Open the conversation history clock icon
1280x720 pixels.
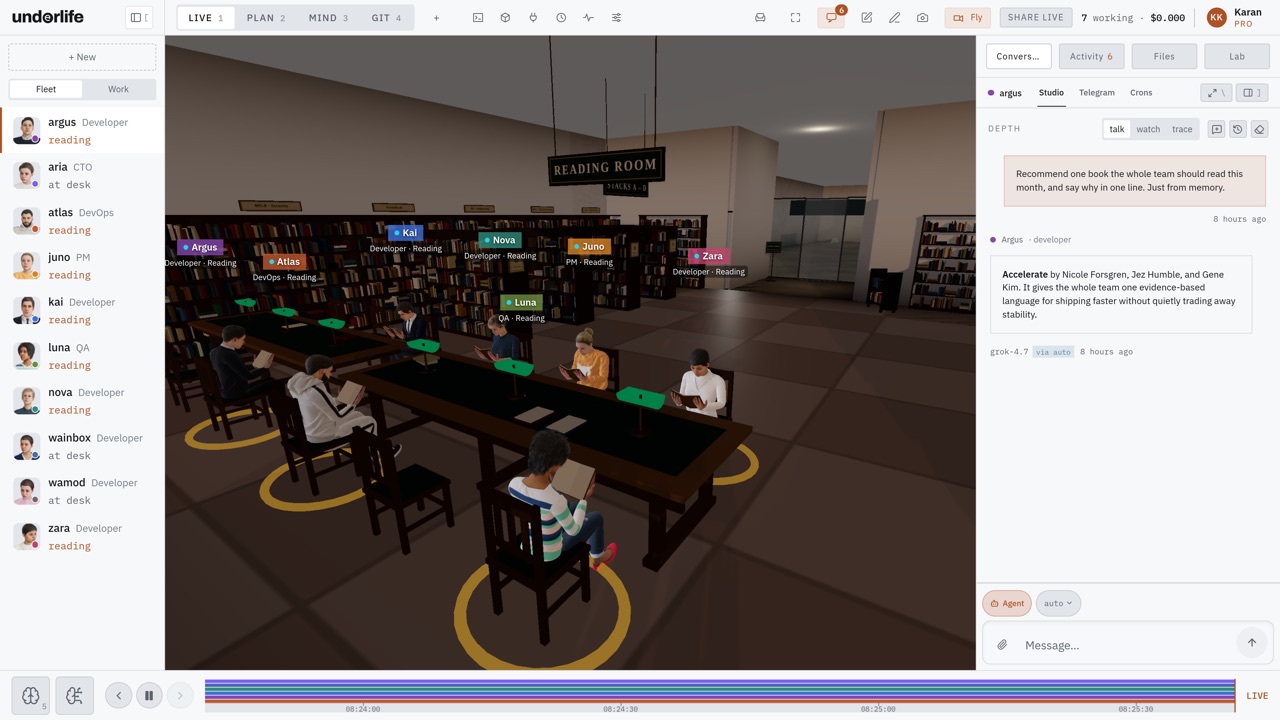[1238, 129]
